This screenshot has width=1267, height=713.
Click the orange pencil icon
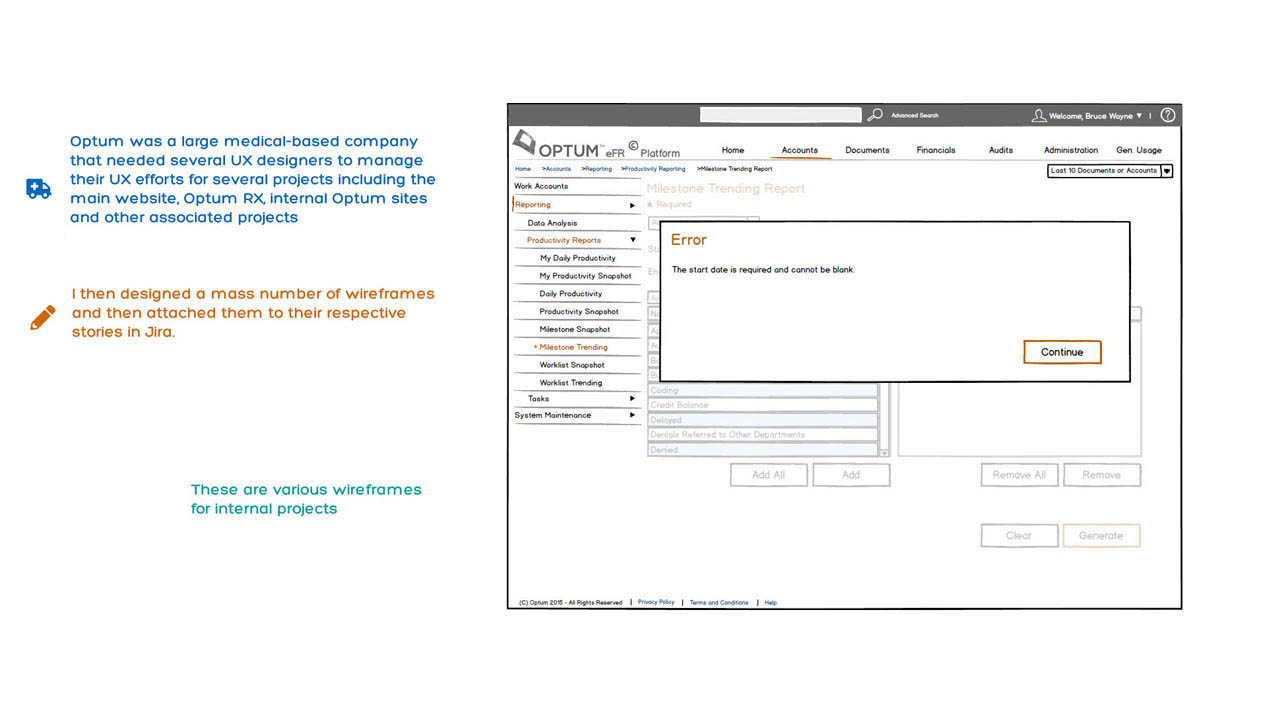click(x=42, y=318)
